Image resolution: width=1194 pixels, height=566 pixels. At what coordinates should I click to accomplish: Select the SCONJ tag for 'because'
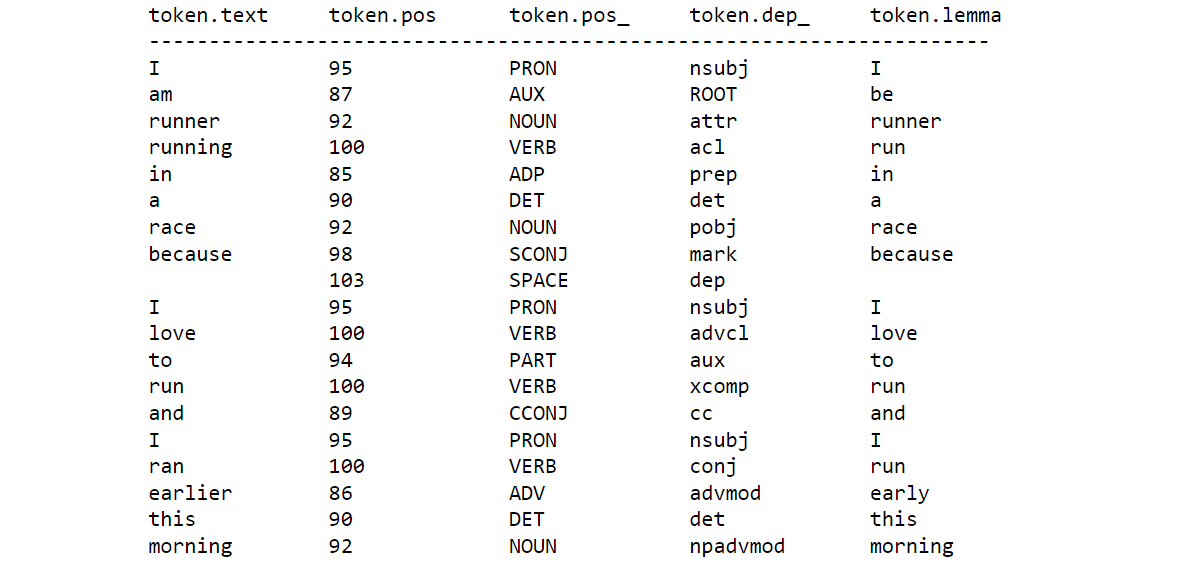coord(539,254)
